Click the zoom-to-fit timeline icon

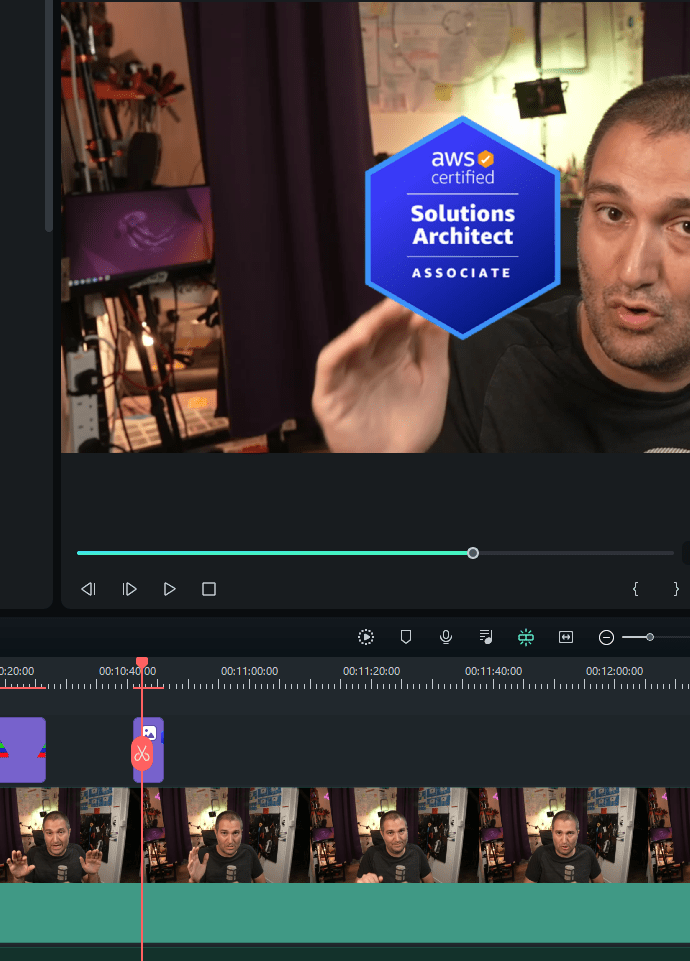coord(566,637)
